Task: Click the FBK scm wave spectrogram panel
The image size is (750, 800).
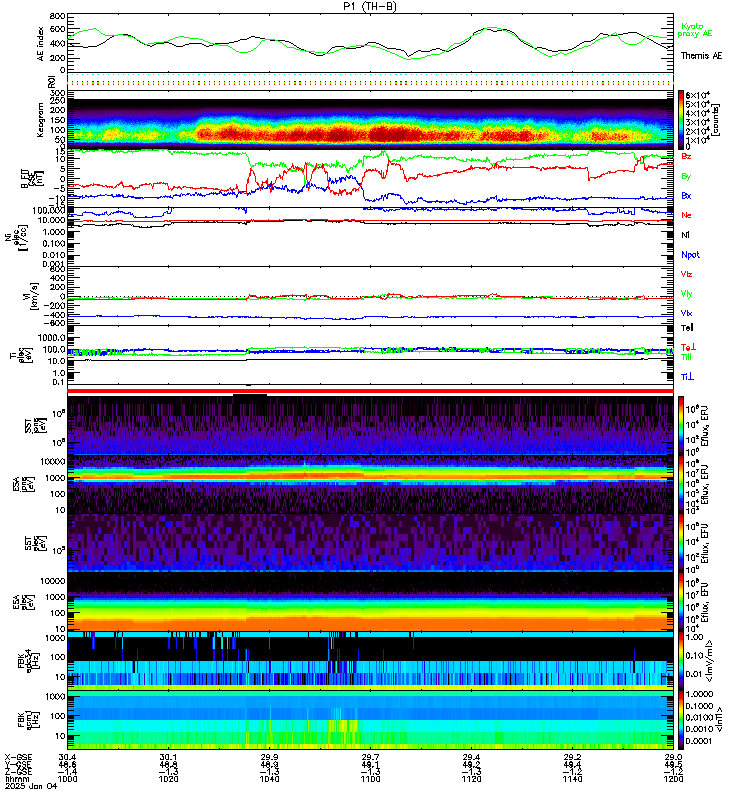Action: point(370,720)
